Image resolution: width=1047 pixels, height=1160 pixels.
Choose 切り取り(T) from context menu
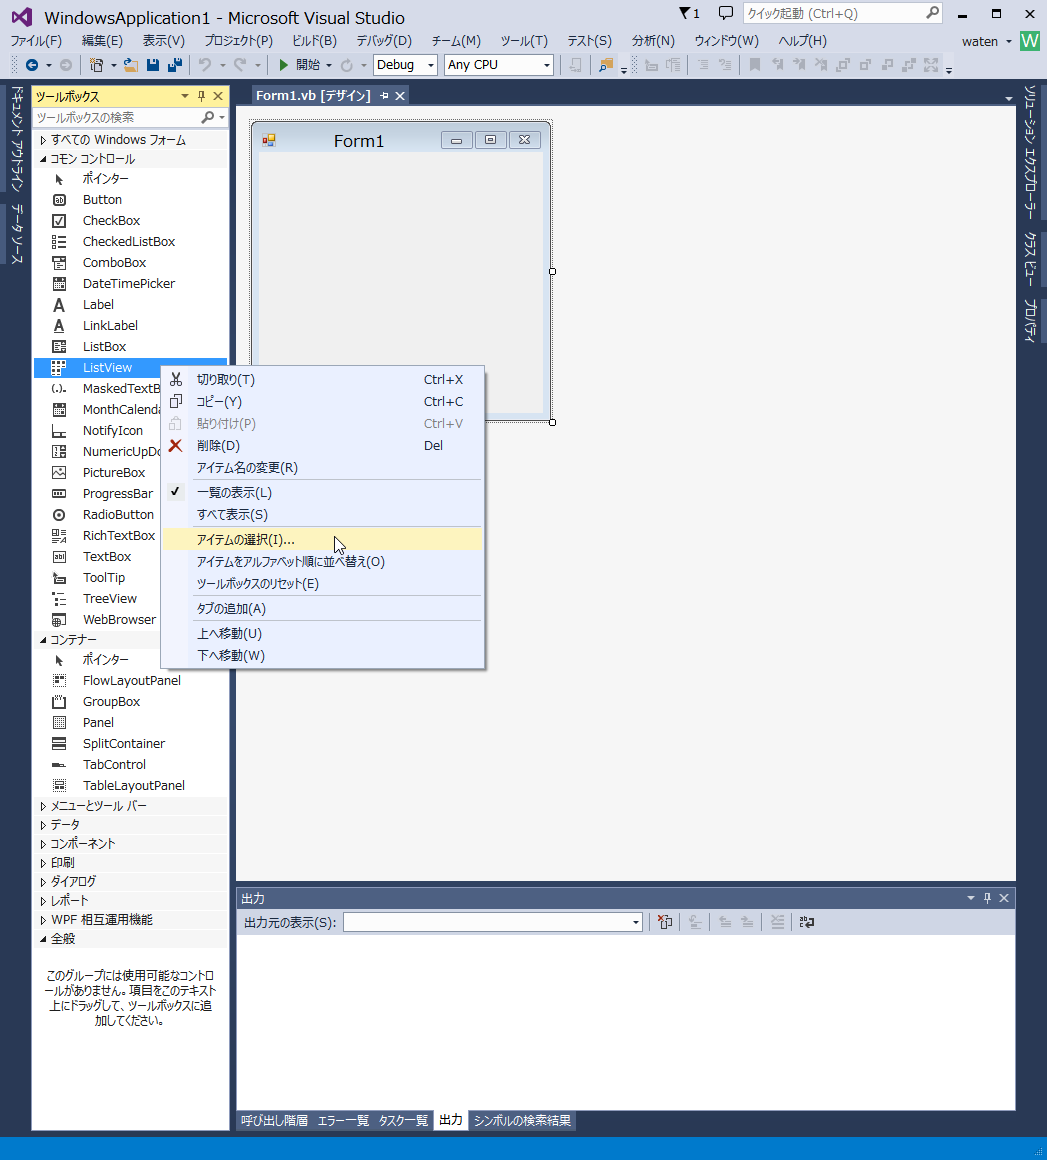click(323, 380)
